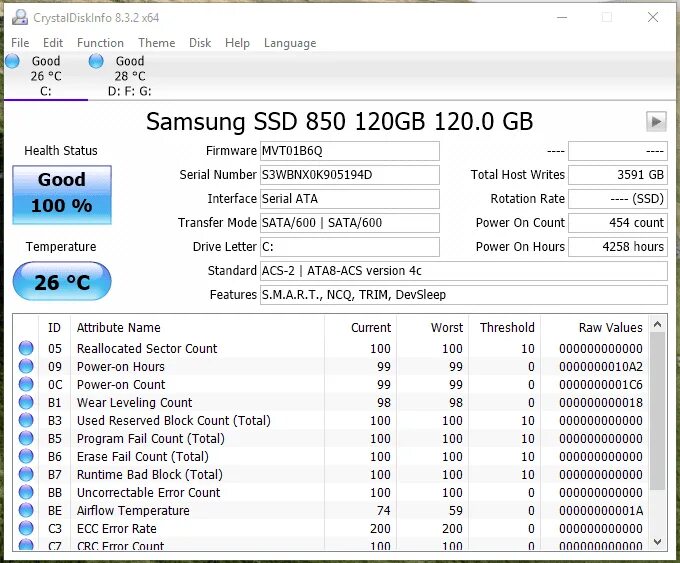Viewport: 680px width, 563px height.
Task: Switch to the D: F: G: disk tab
Action: click(x=129, y=76)
